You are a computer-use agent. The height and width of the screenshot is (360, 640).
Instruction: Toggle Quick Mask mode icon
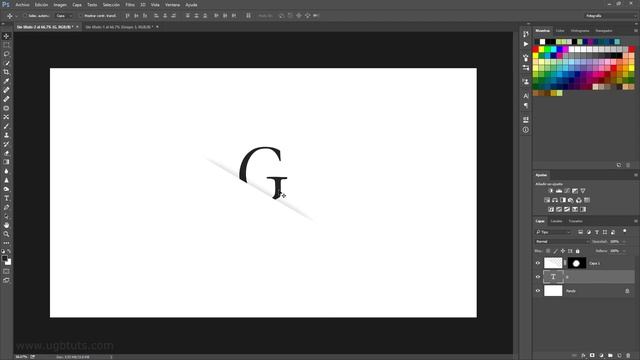coord(6,271)
